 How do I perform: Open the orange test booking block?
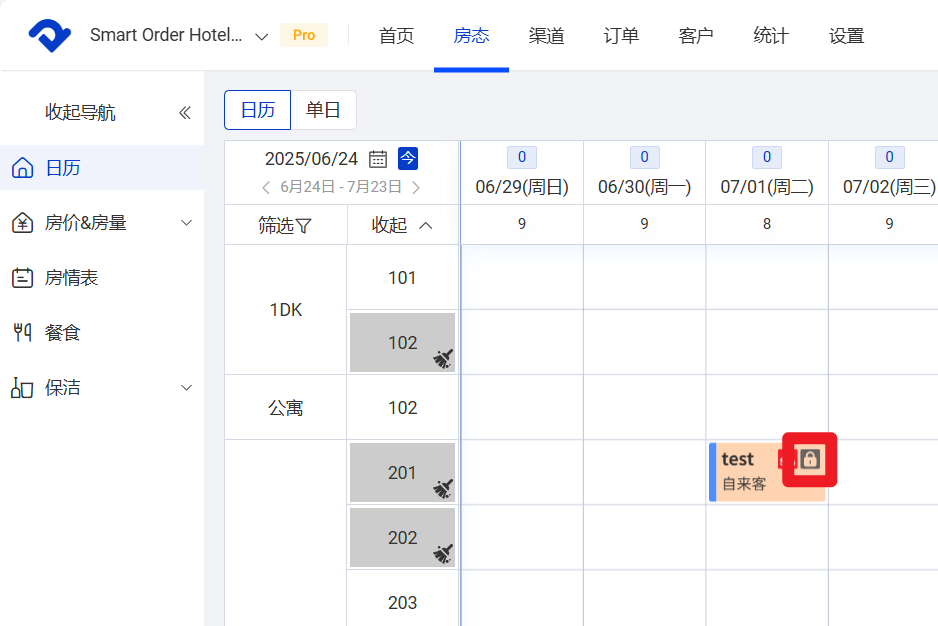[x=745, y=471]
